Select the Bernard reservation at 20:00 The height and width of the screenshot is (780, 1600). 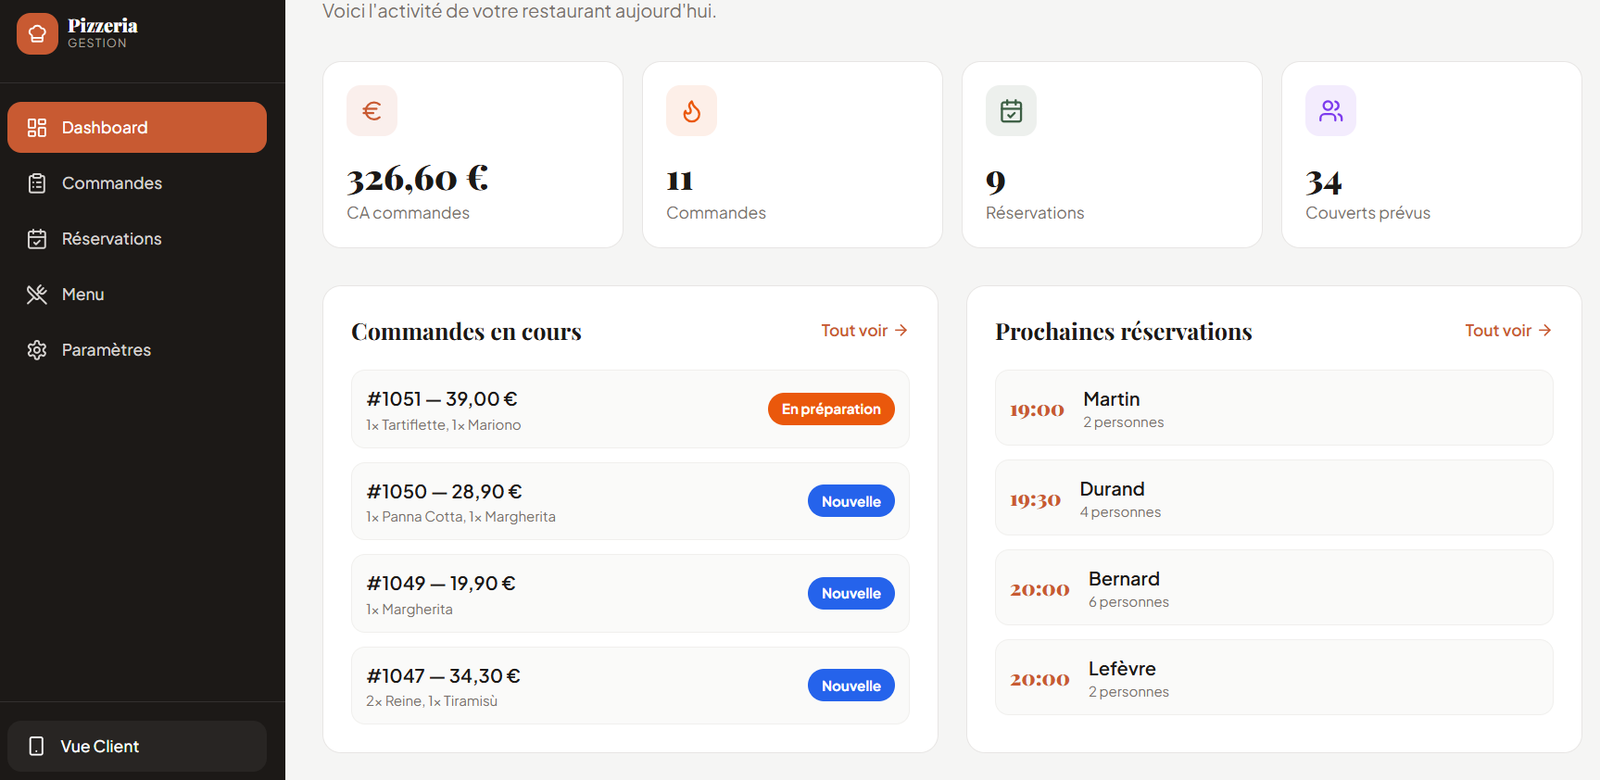(1274, 588)
